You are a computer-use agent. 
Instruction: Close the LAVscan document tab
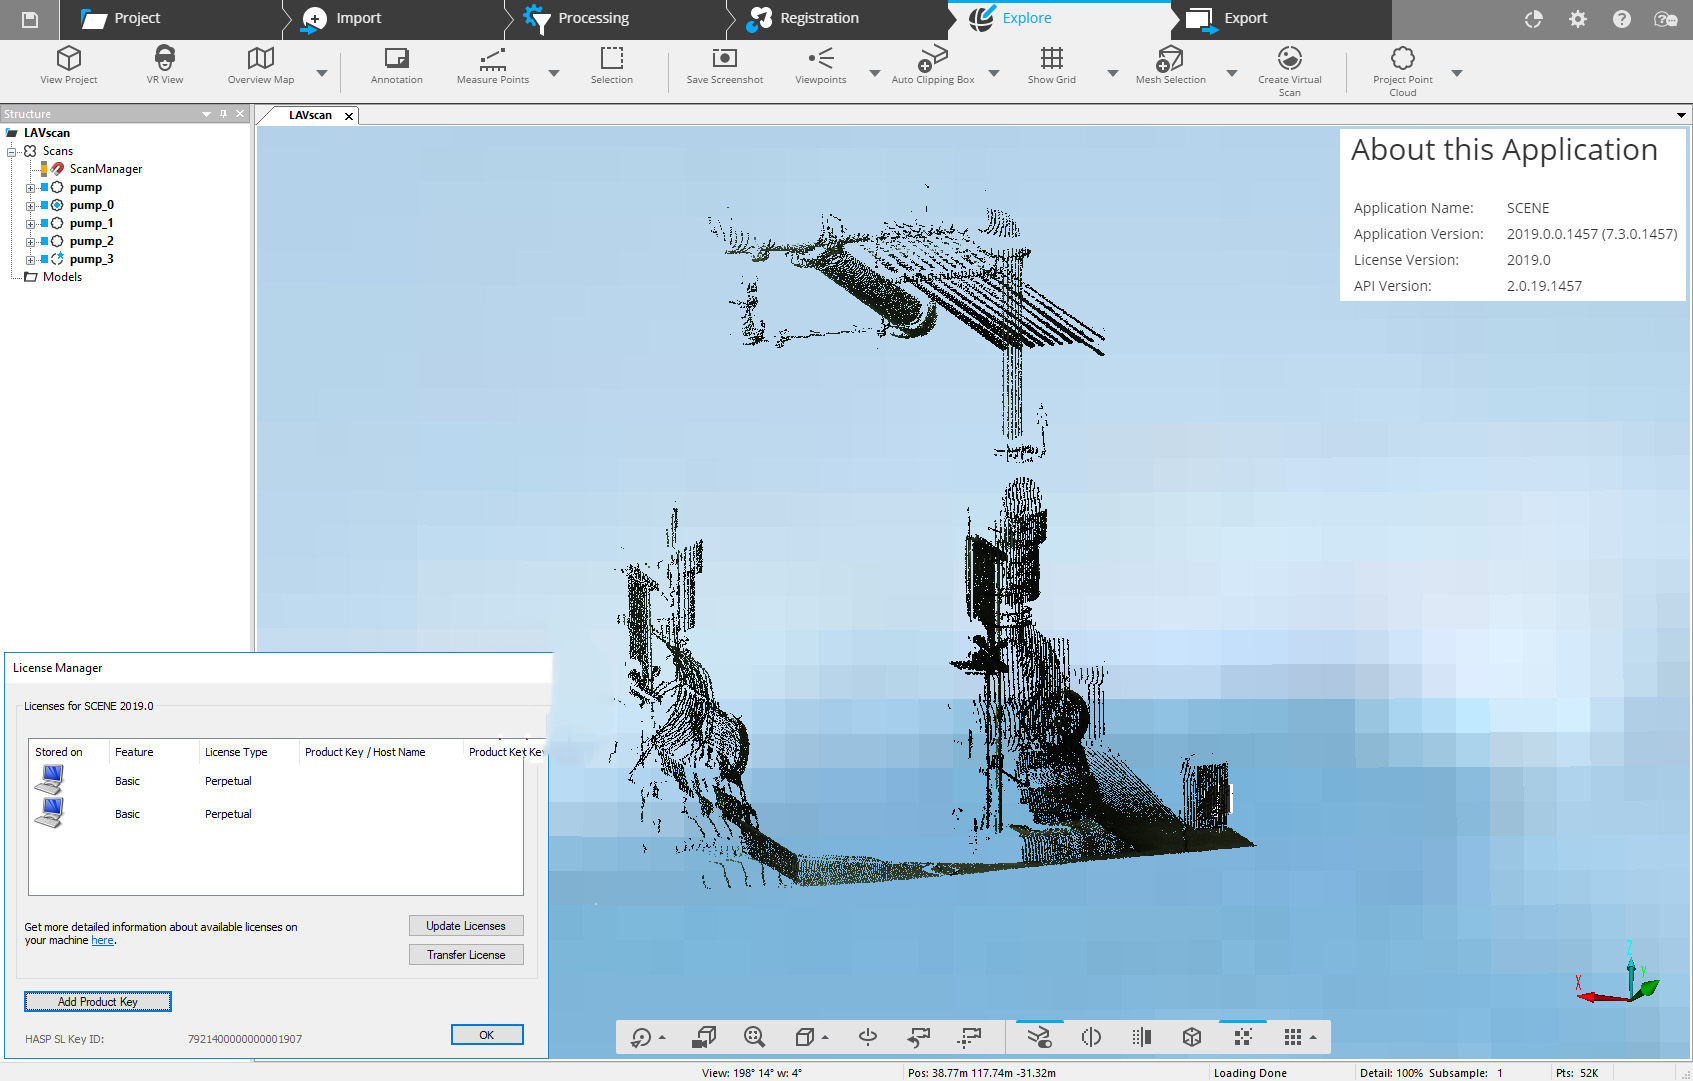(x=349, y=116)
